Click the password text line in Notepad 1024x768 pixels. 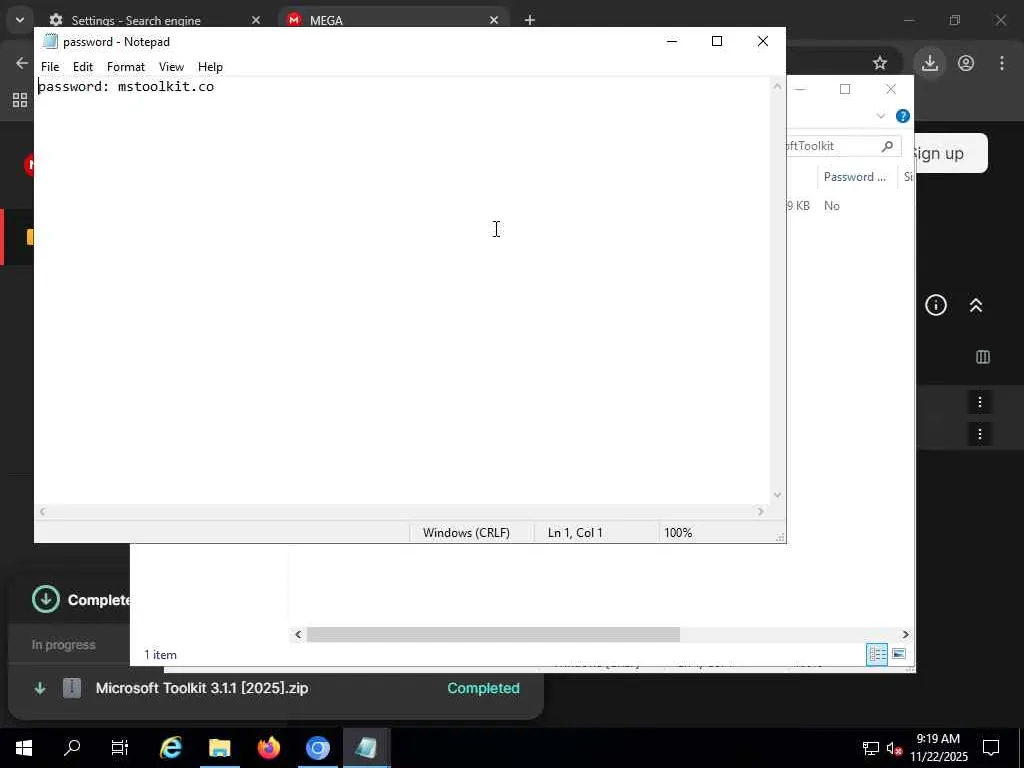[x=126, y=86]
